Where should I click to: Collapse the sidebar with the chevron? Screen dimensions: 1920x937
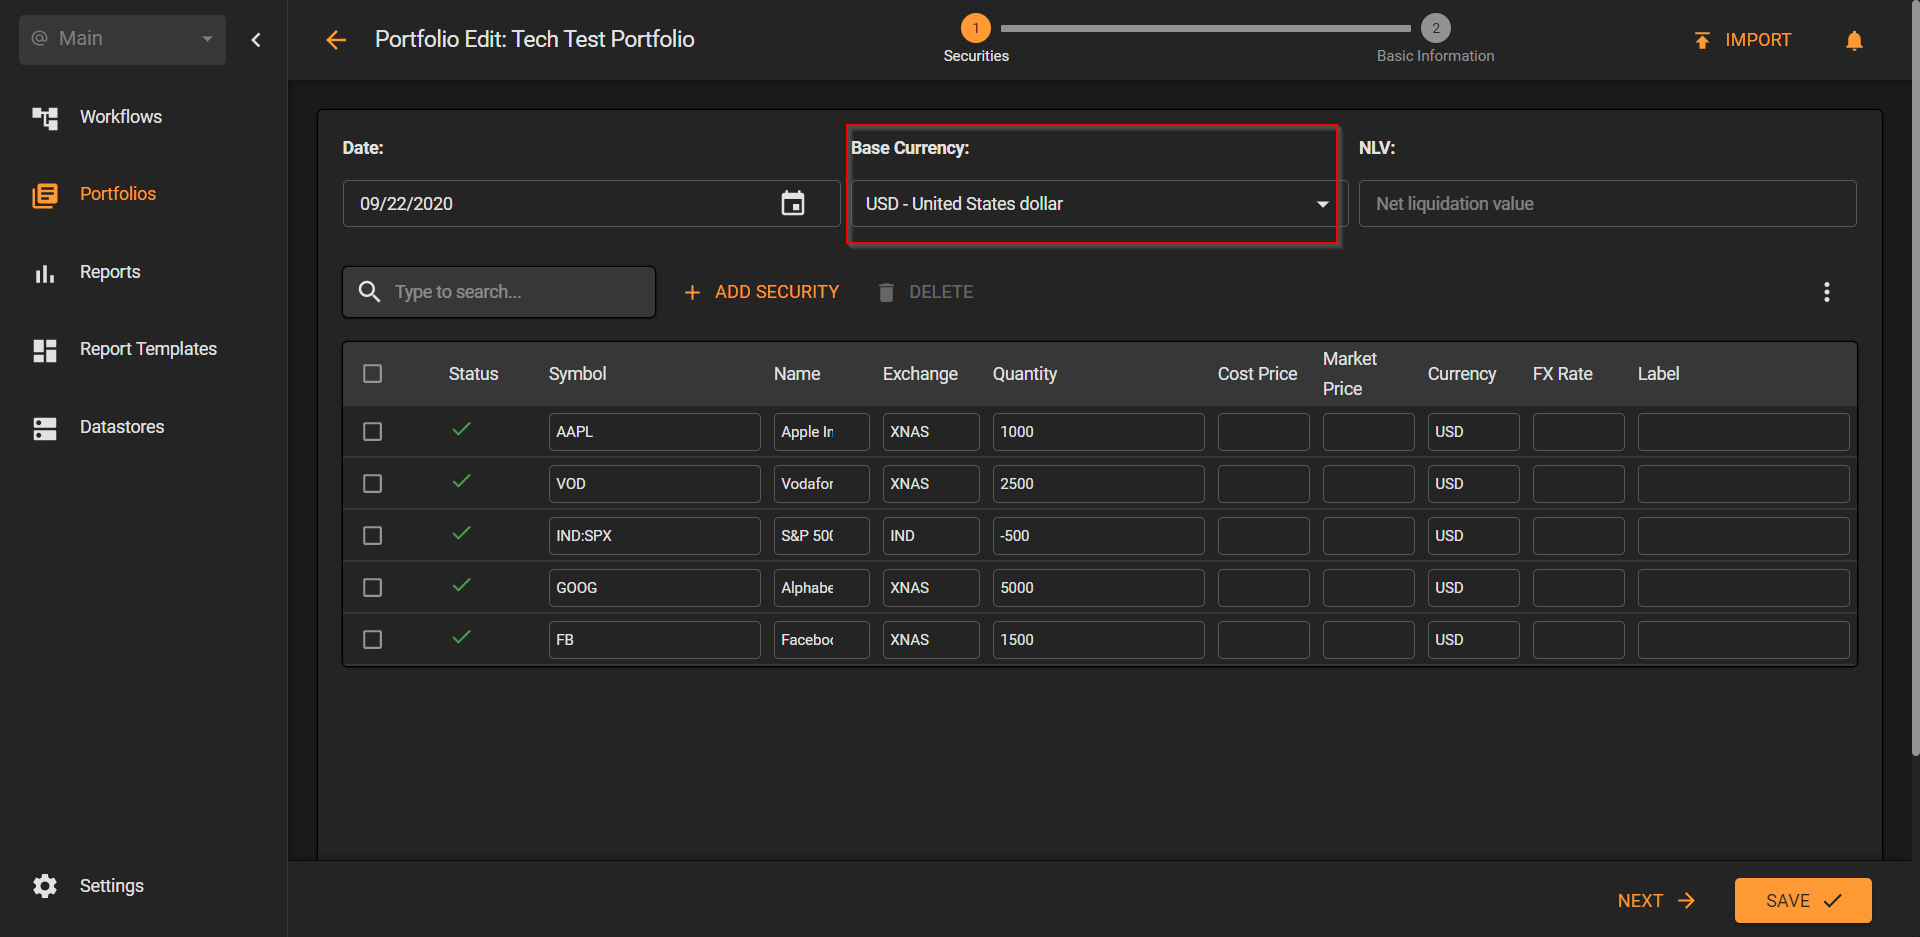click(256, 40)
